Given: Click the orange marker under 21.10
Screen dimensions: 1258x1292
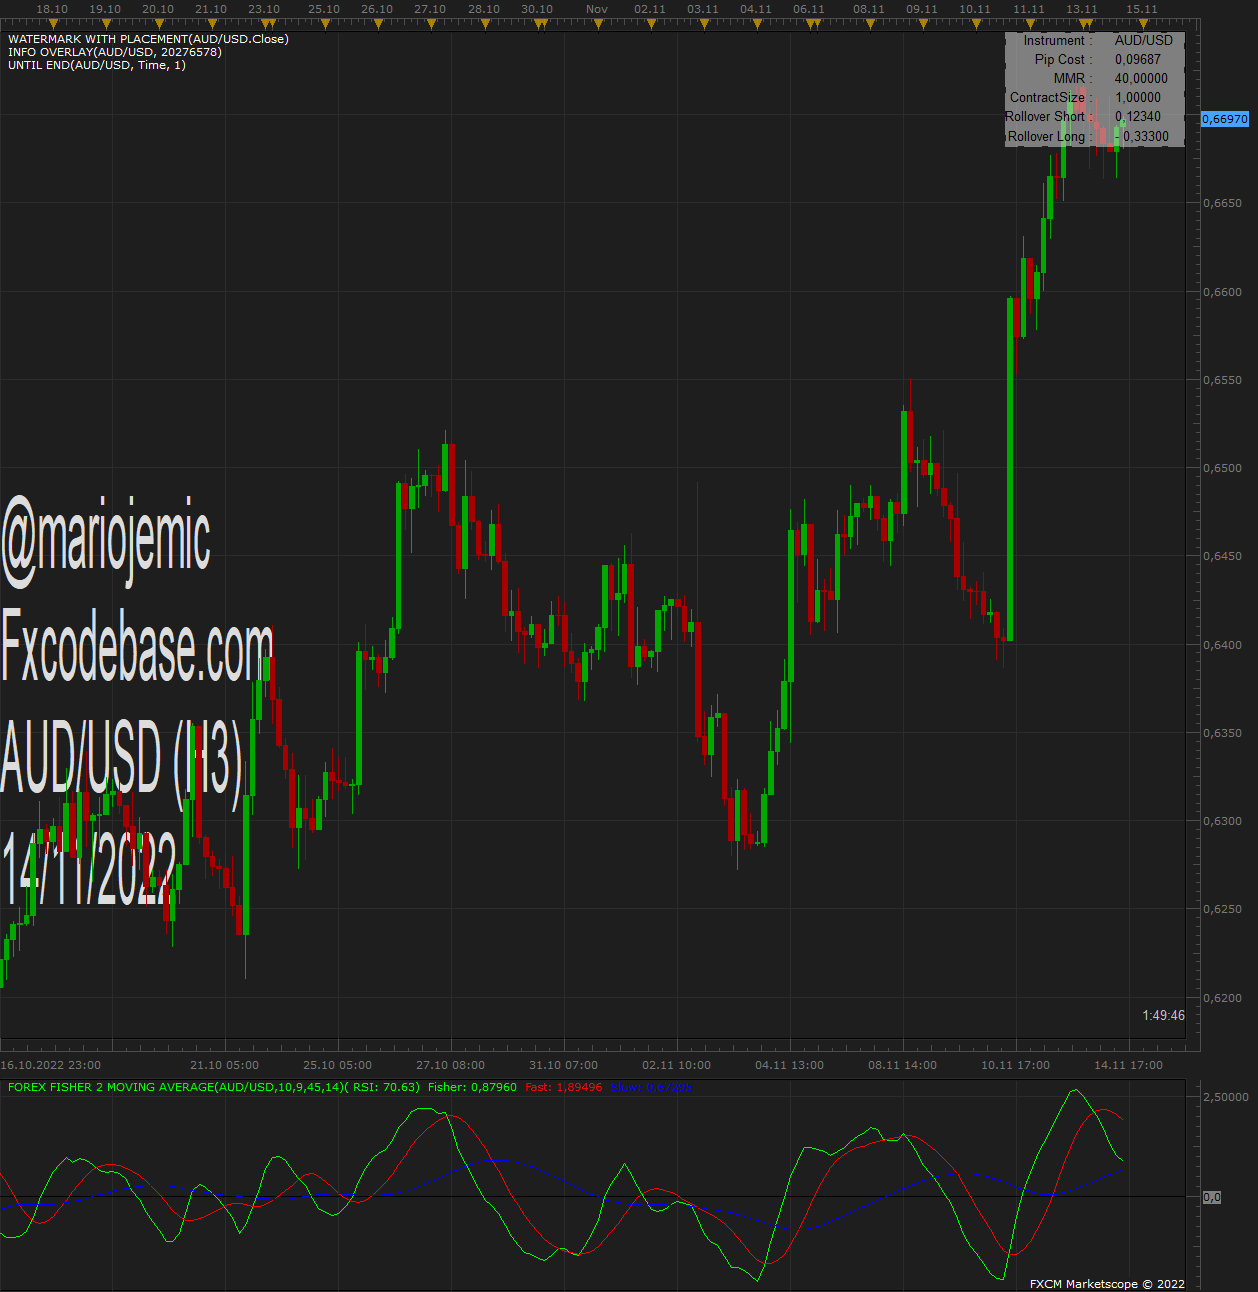Looking at the screenshot, I should (212, 23).
